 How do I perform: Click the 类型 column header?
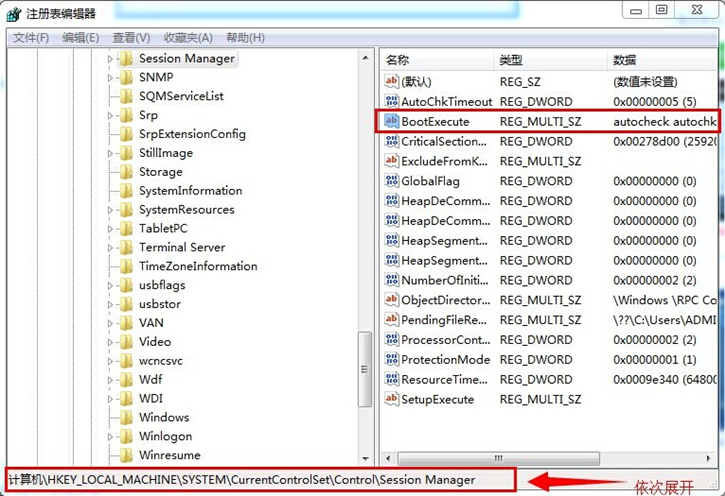[x=511, y=61]
